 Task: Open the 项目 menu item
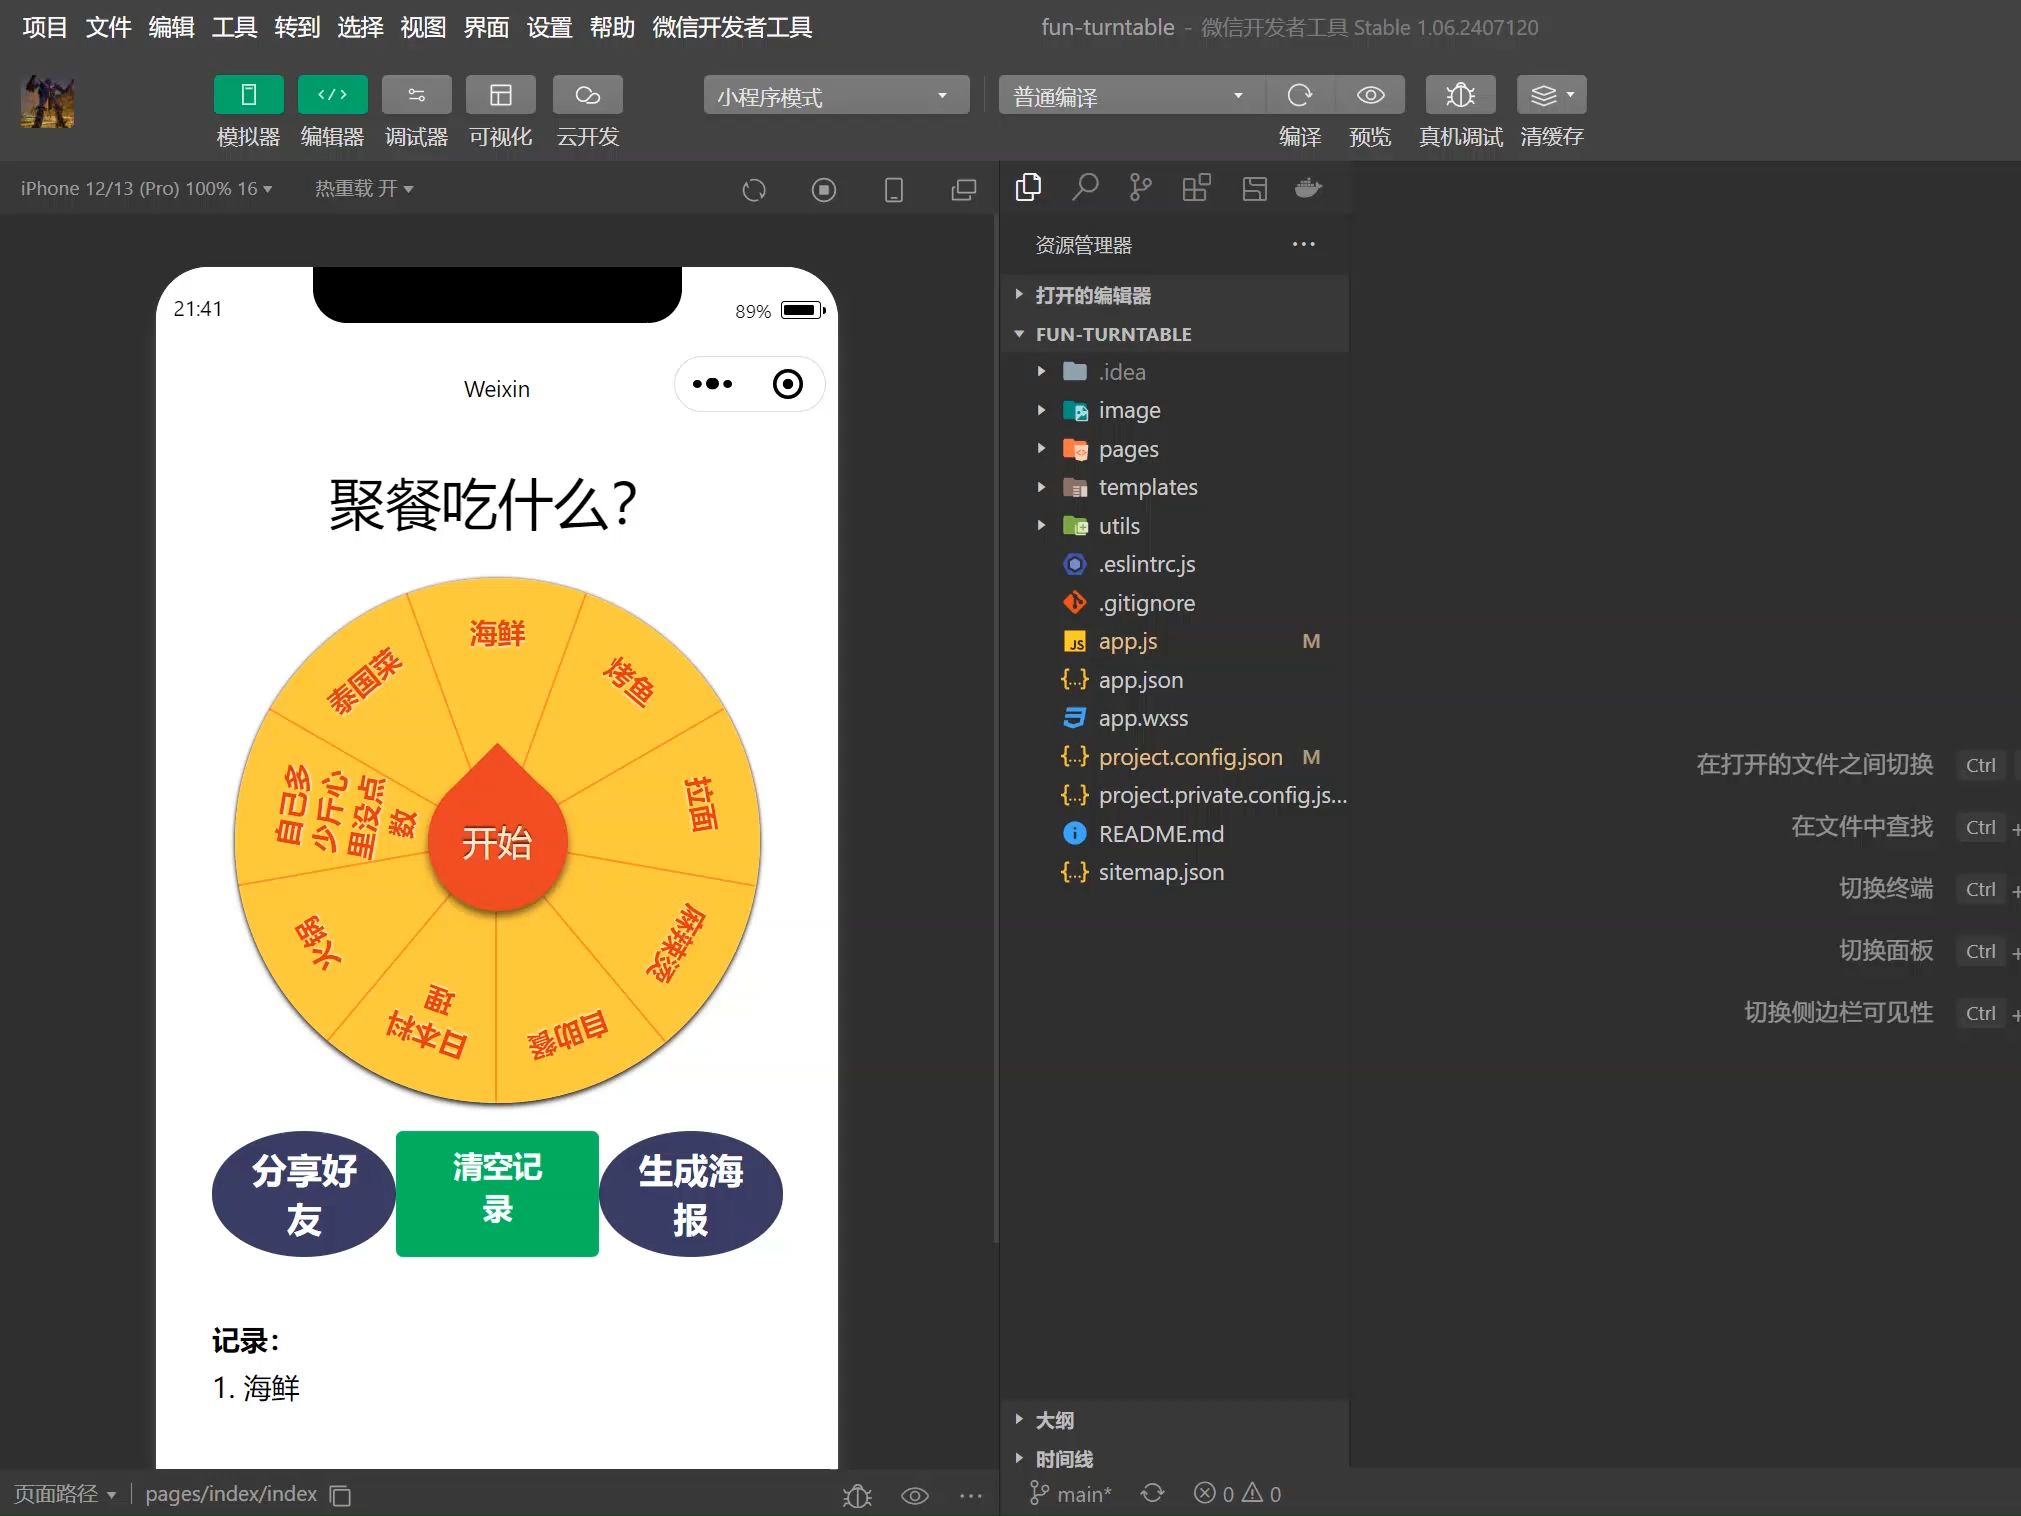coord(45,27)
